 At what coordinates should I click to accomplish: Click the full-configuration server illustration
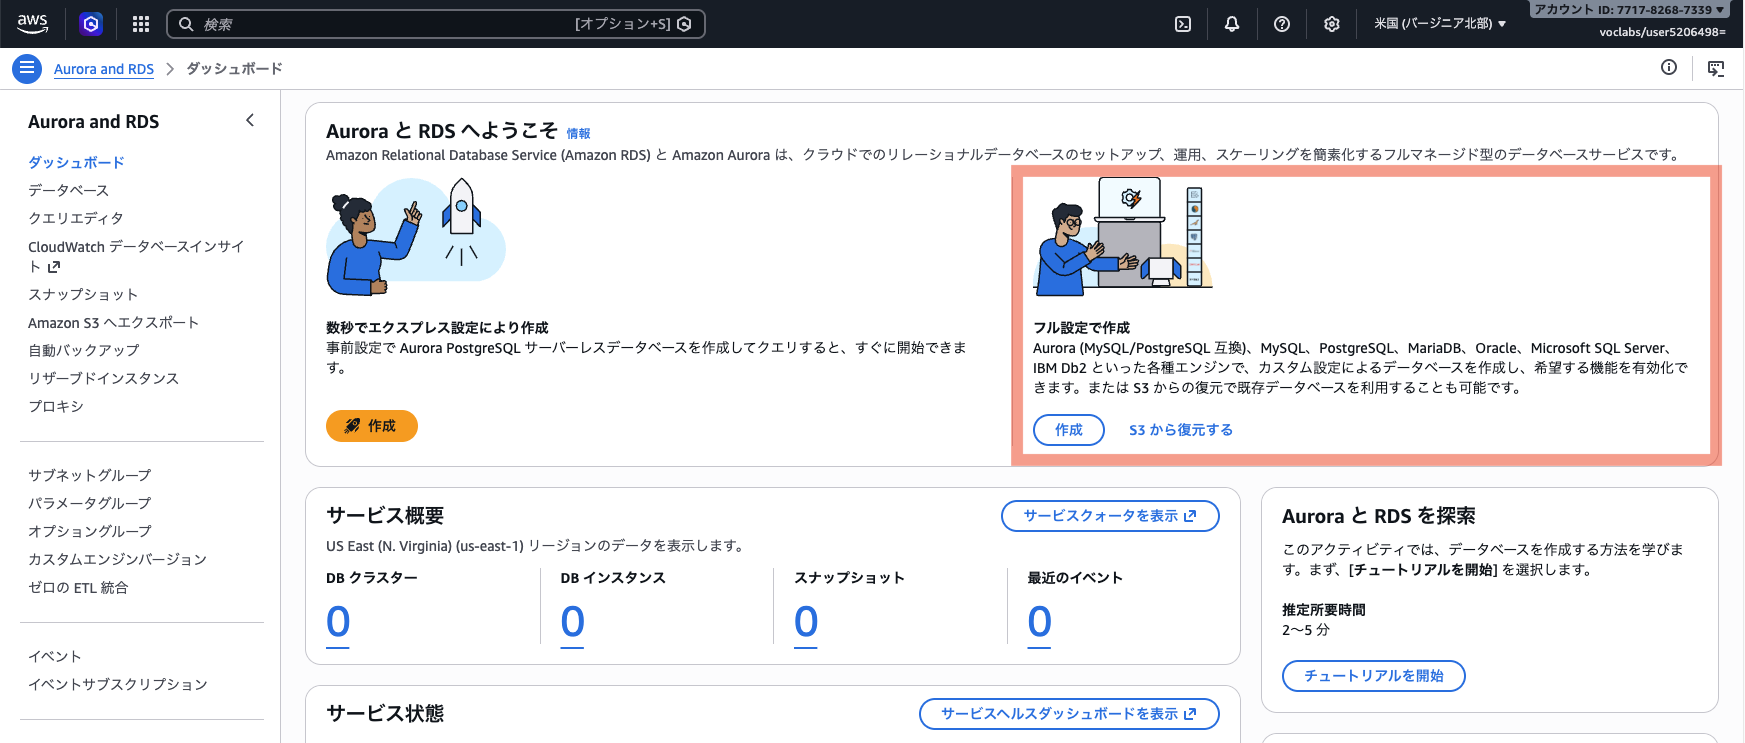[1123, 237]
